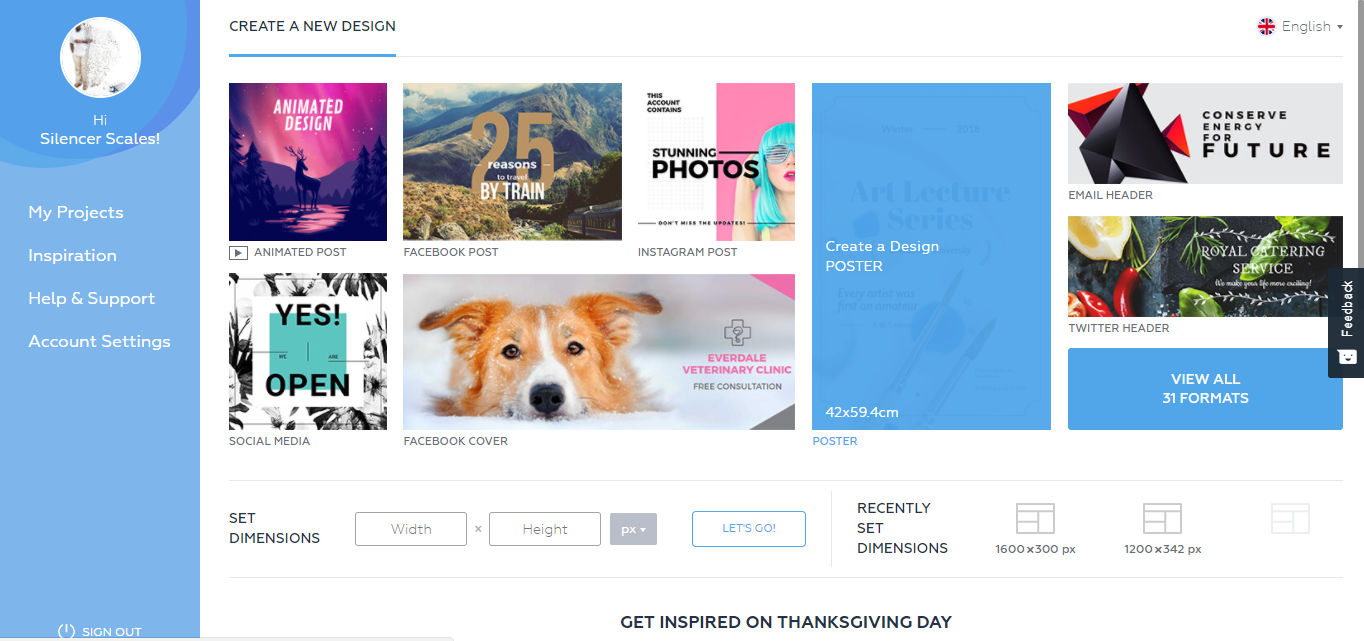This screenshot has height=641, width=1364.
Task: Click the Width input field
Action: tap(411, 529)
